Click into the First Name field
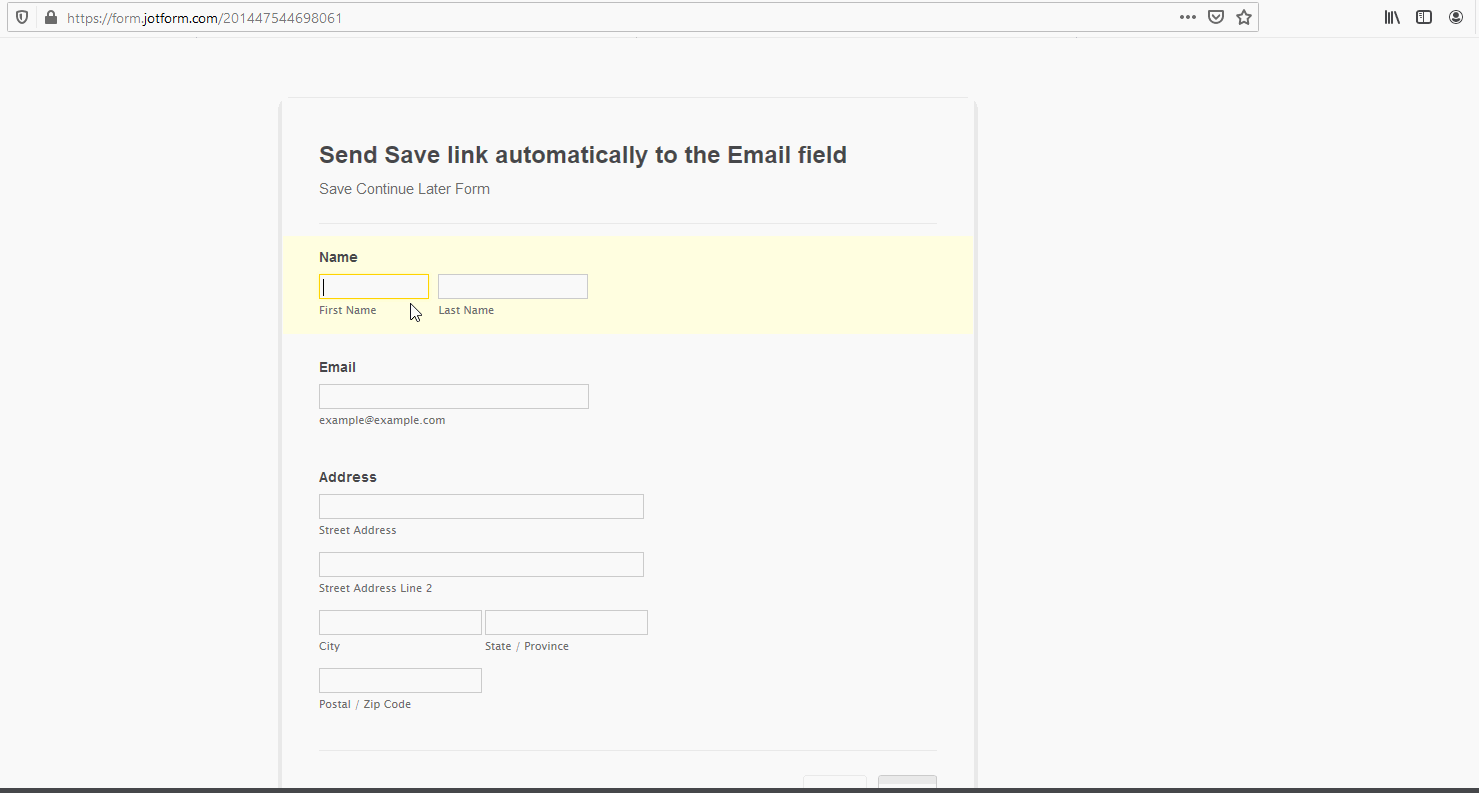 click(373, 286)
